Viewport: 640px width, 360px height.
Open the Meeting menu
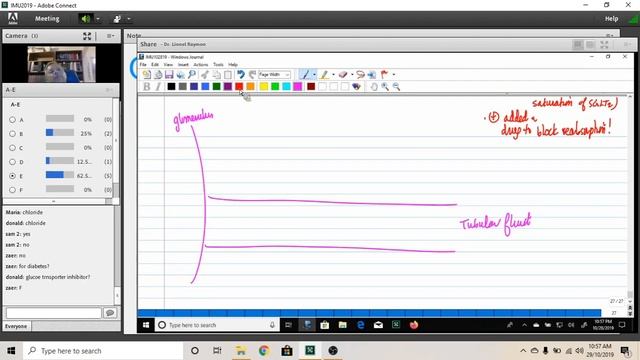pos(47,19)
